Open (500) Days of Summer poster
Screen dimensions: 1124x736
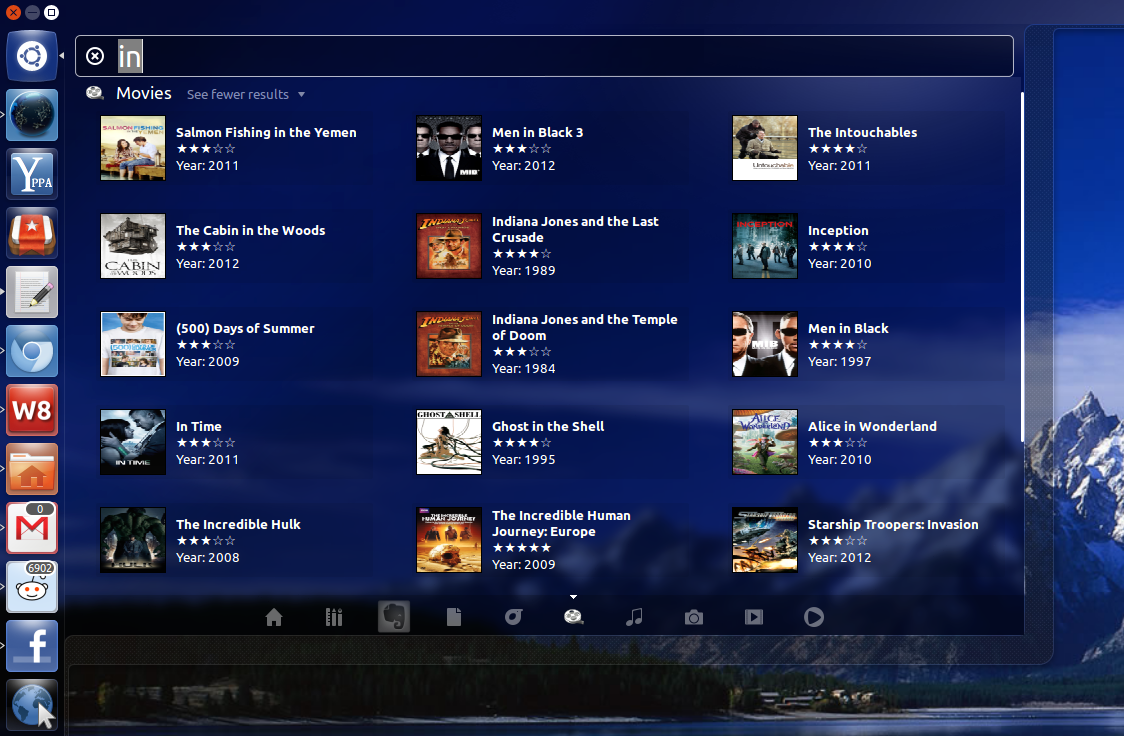pyautogui.click(x=133, y=344)
